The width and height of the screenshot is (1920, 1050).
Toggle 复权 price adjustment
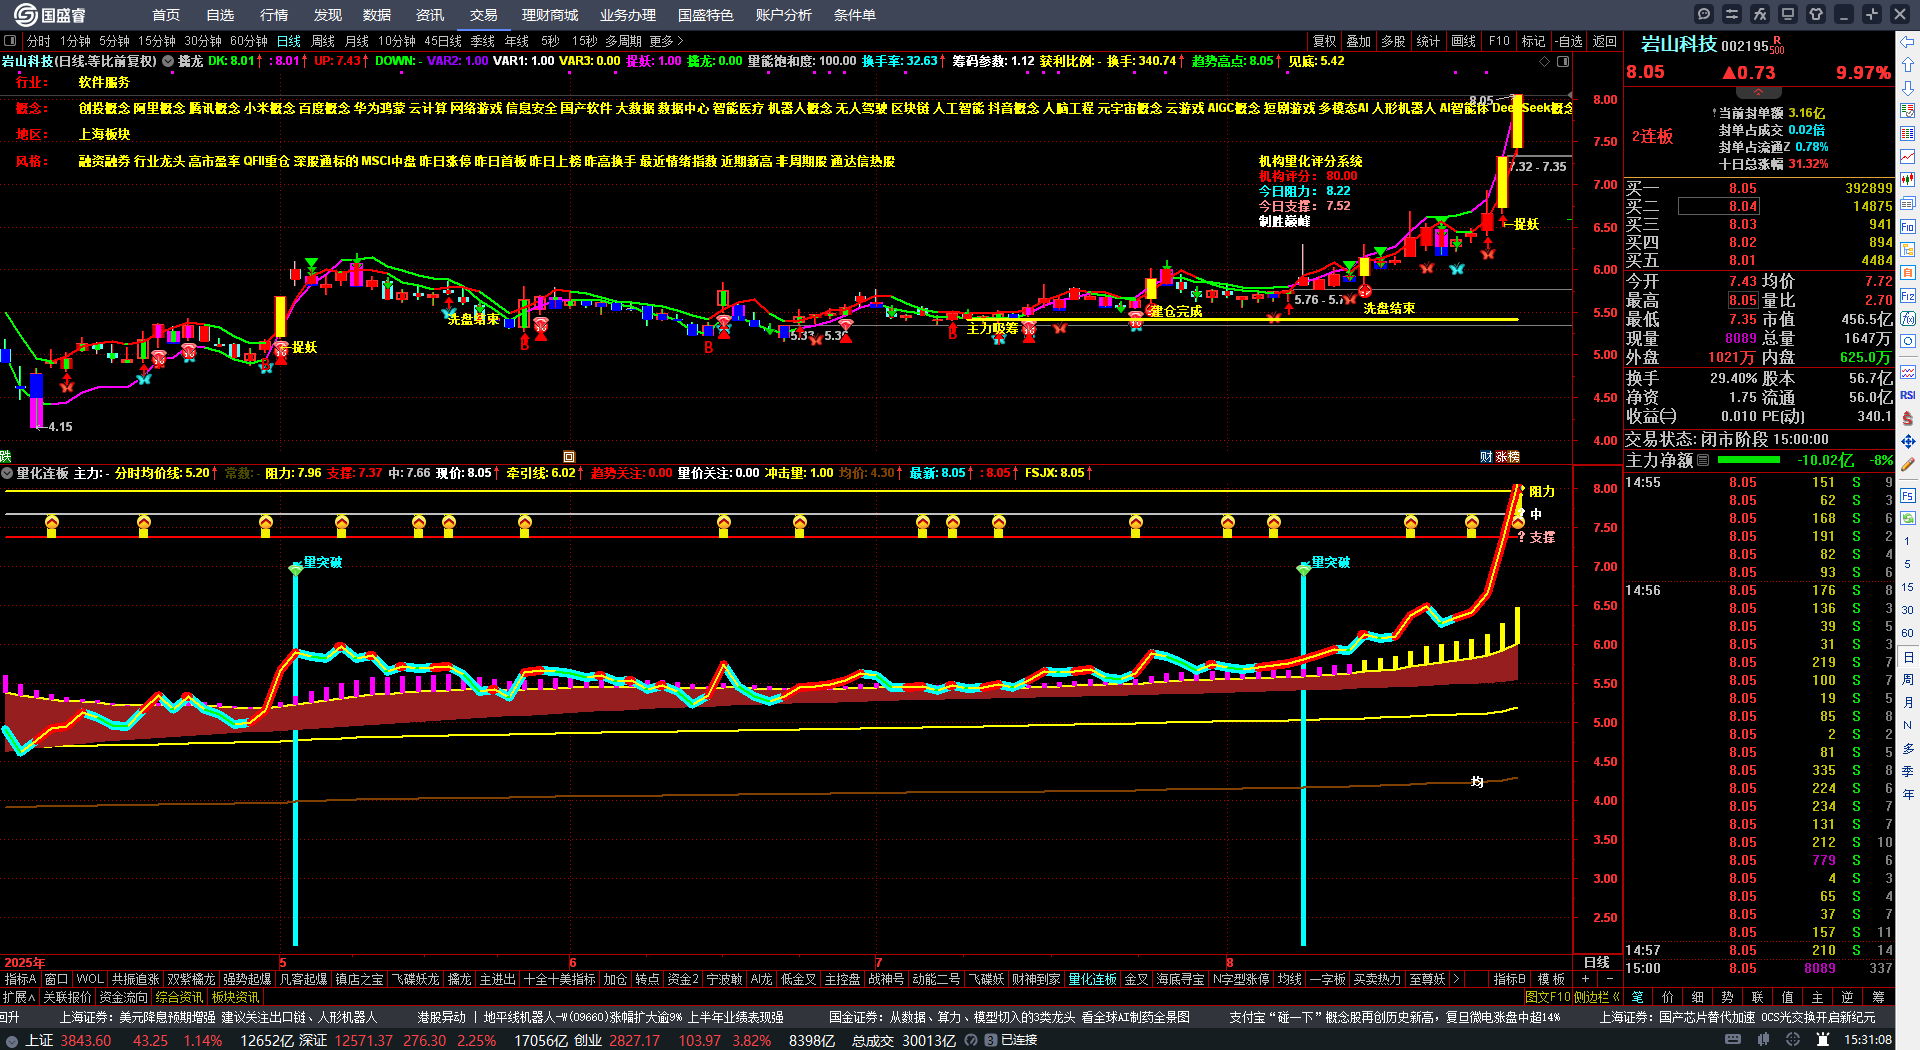(x=1325, y=41)
